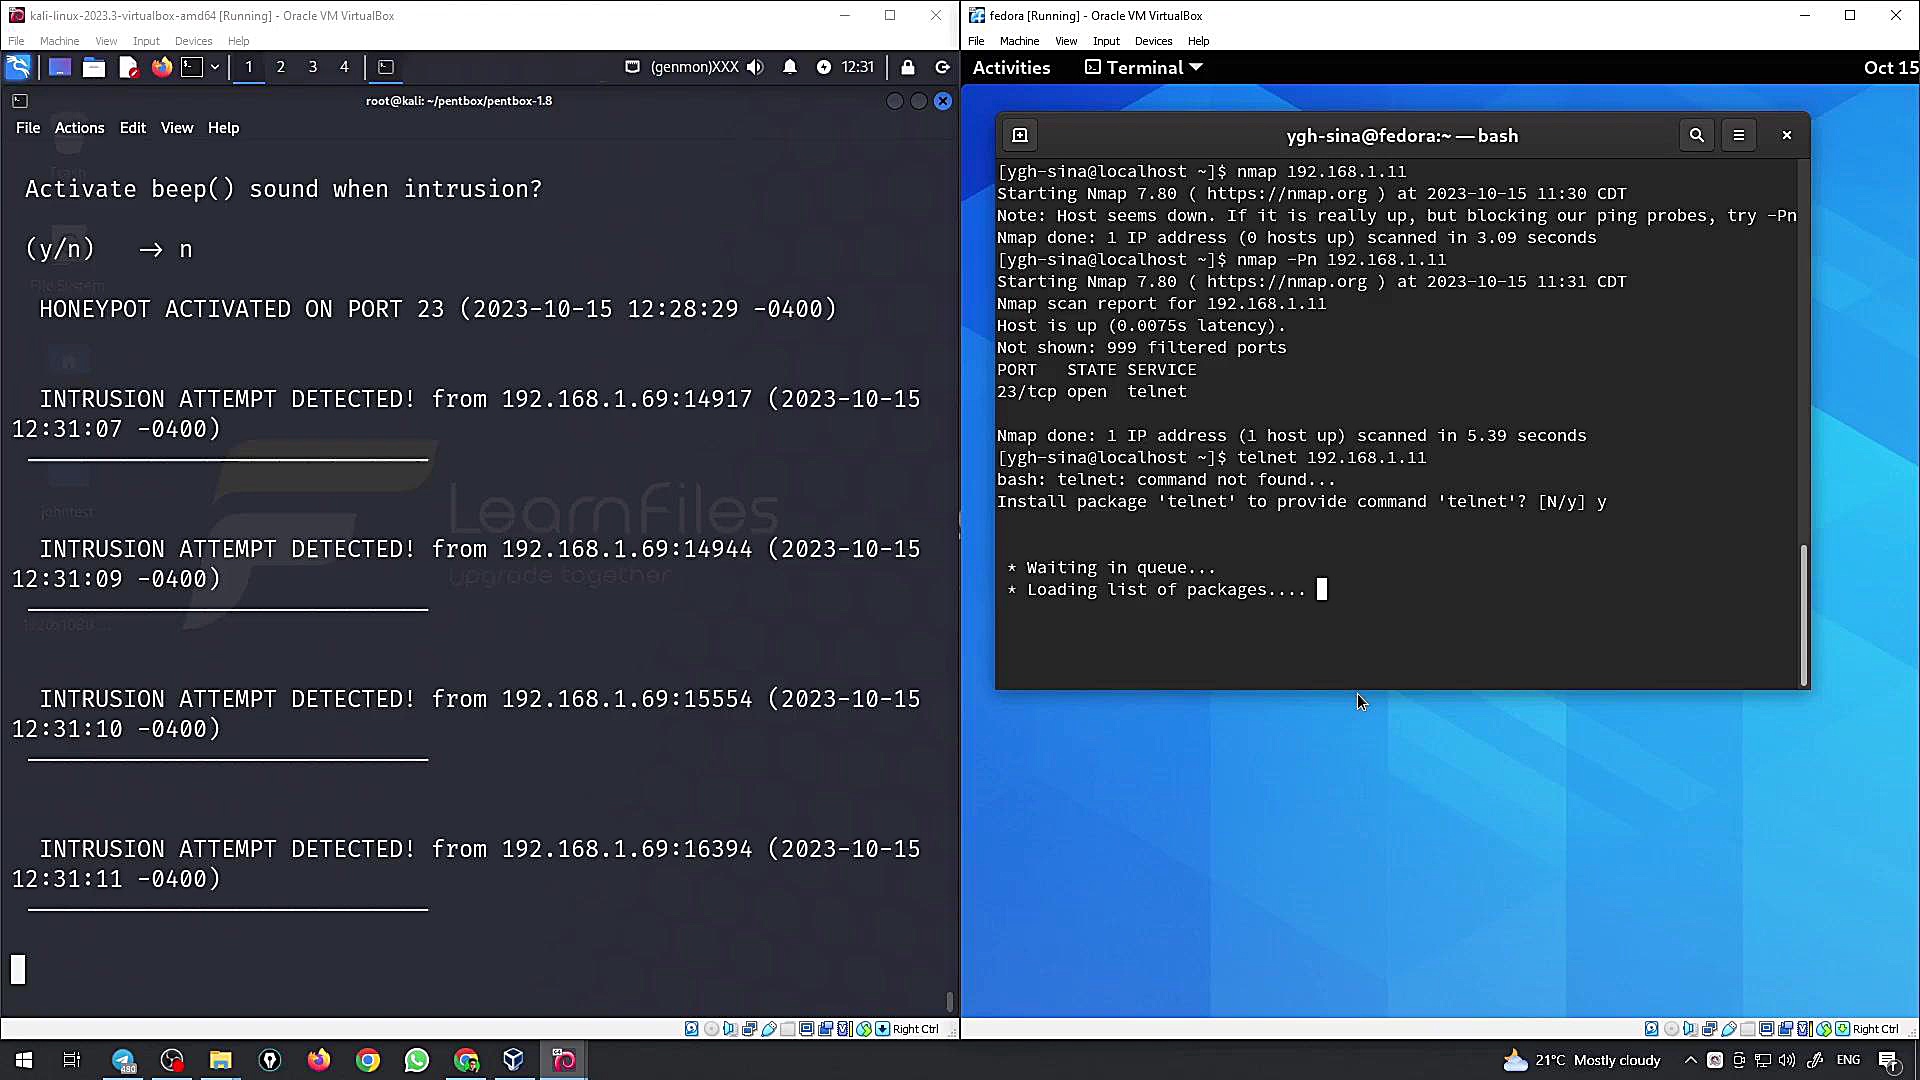Open Input menu of fedora VirtualBox window
The width and height of the screenshot is (1920, 1080).
1106,41
